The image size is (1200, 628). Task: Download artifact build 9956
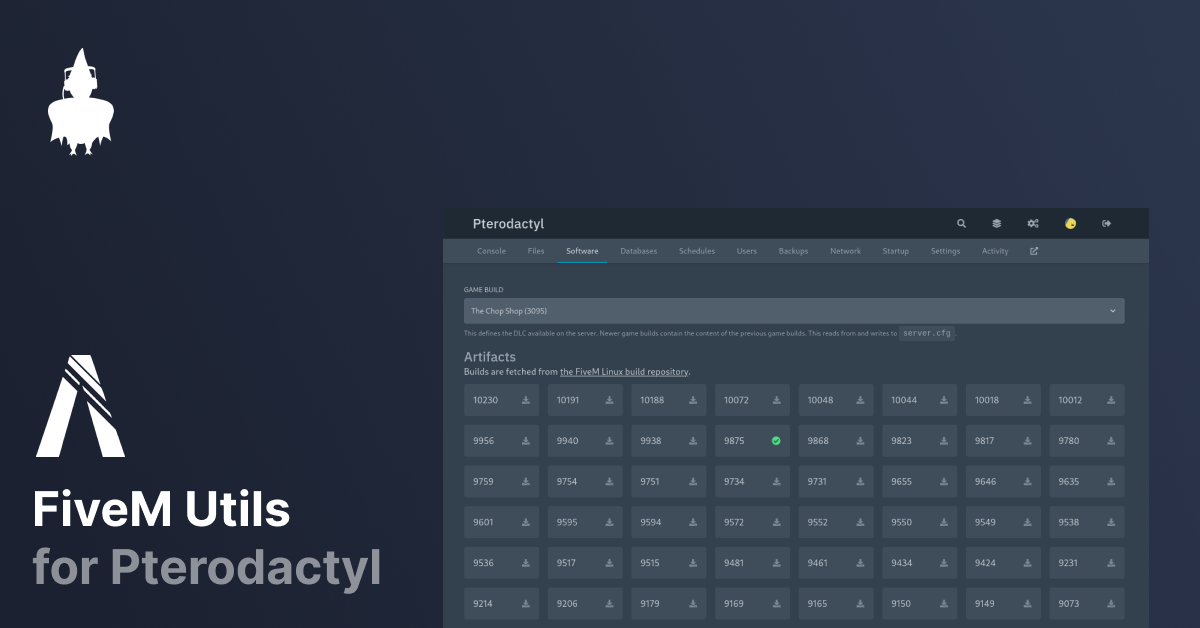(526, 441)
